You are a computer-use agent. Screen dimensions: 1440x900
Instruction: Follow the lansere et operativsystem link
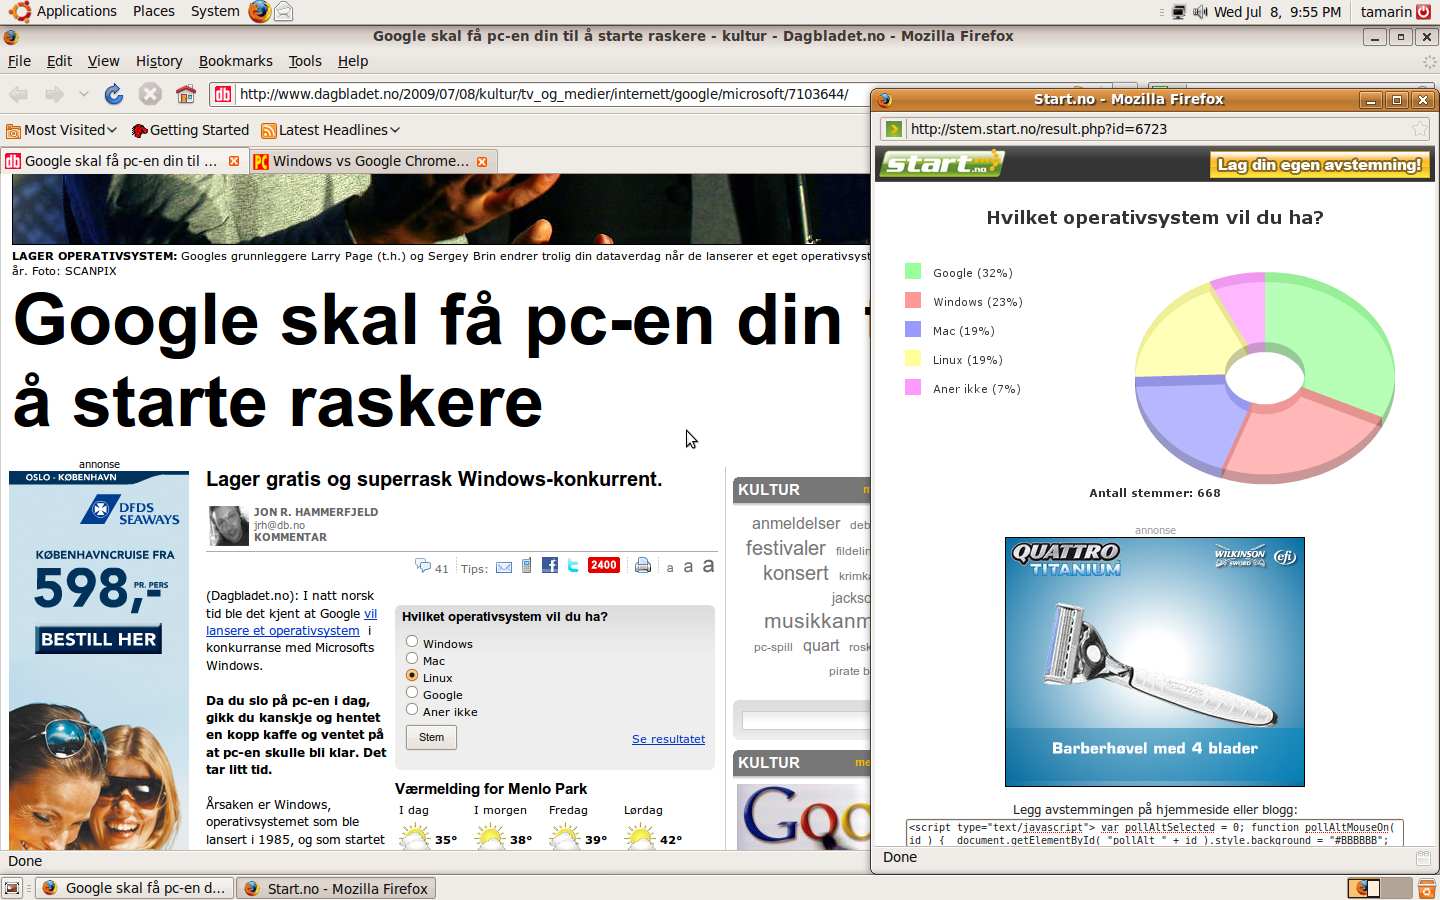[x=283, y=631]
